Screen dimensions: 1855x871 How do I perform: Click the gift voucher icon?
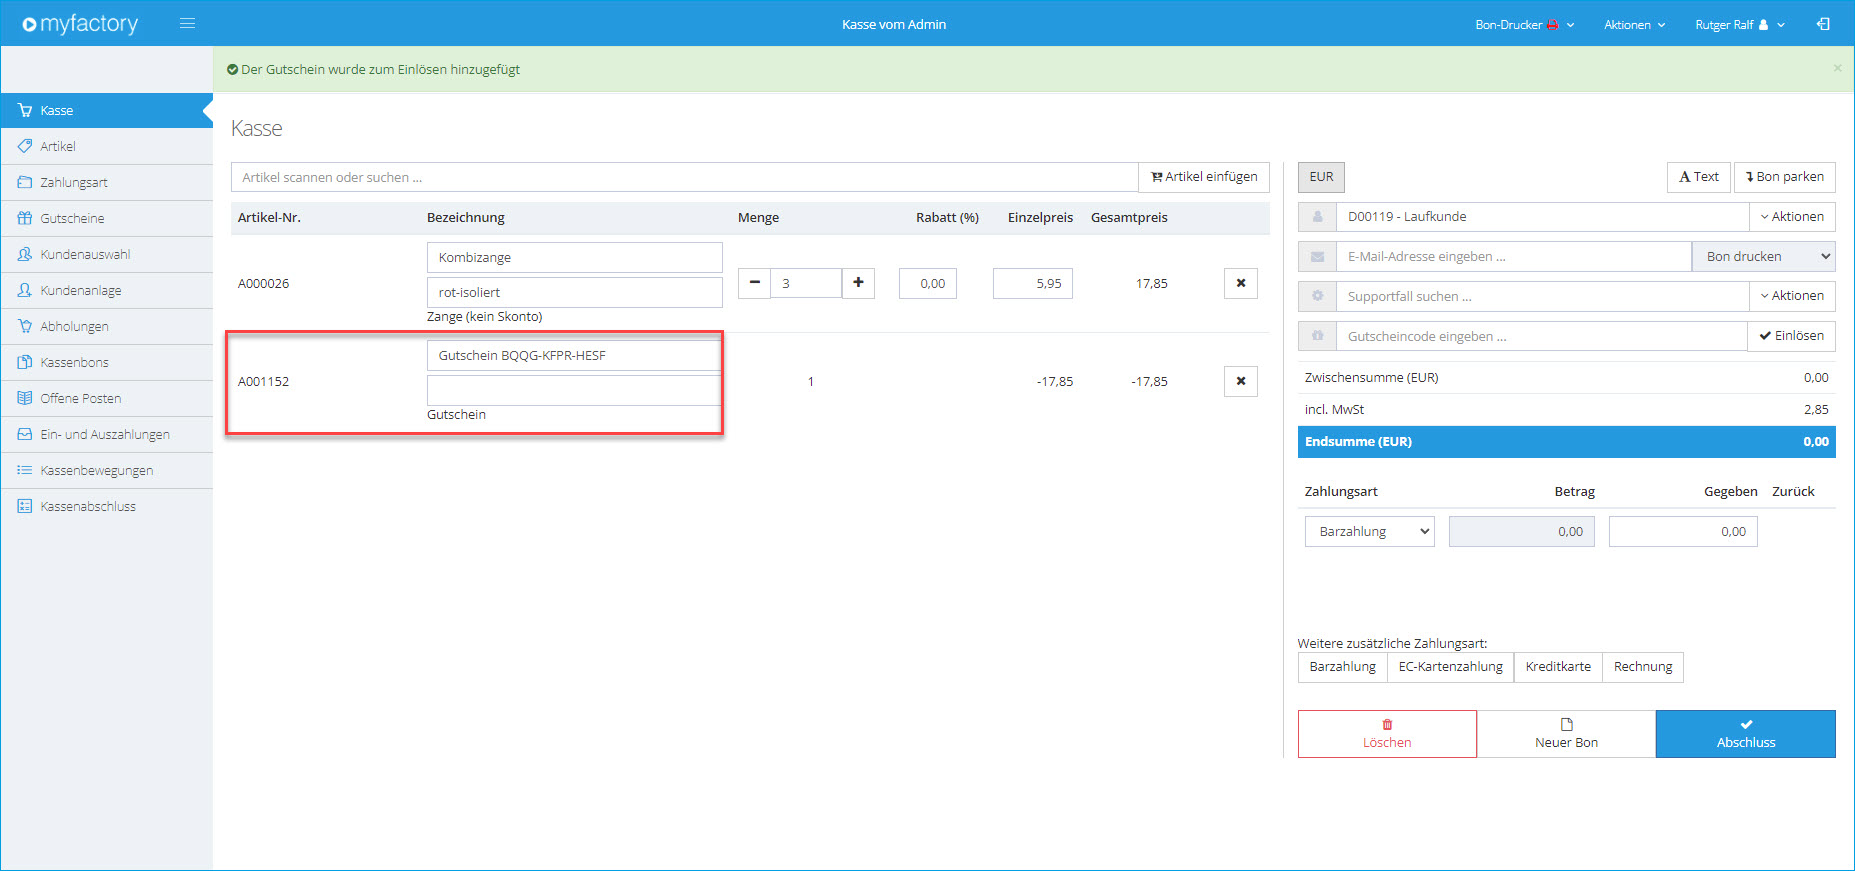pos(1317,336)
